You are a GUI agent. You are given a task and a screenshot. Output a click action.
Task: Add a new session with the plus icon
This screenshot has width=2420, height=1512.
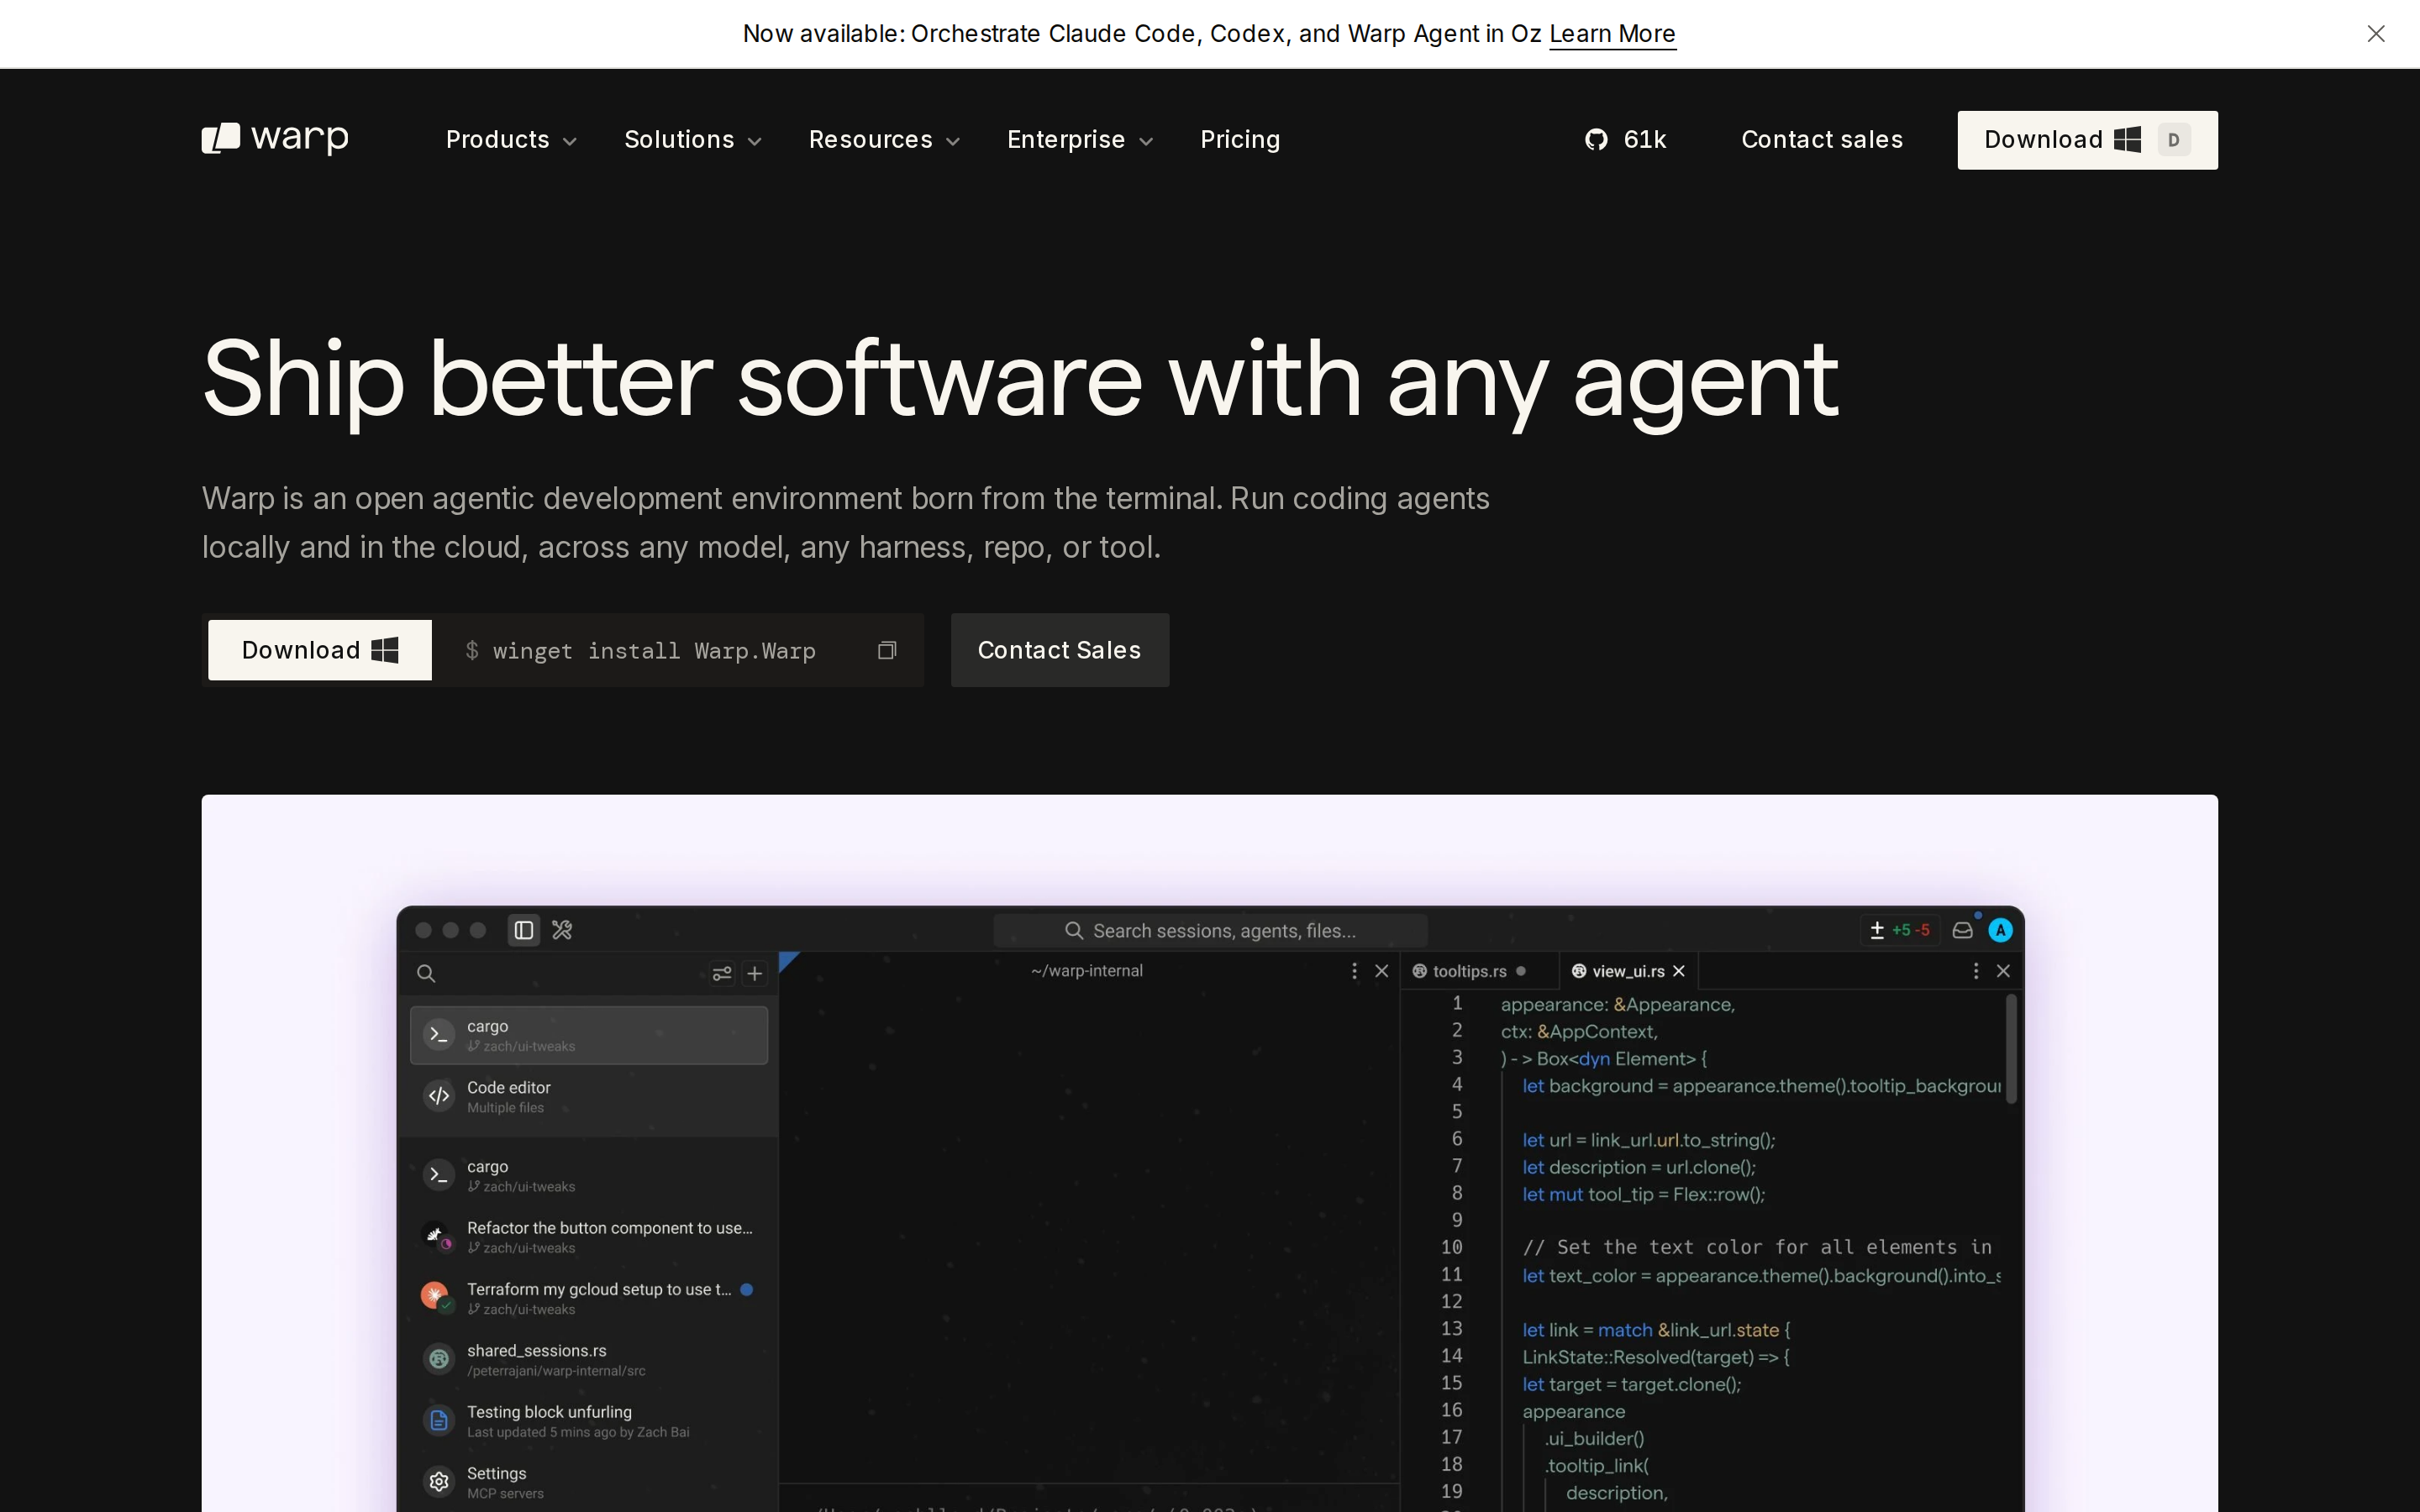tap(755, 973)
